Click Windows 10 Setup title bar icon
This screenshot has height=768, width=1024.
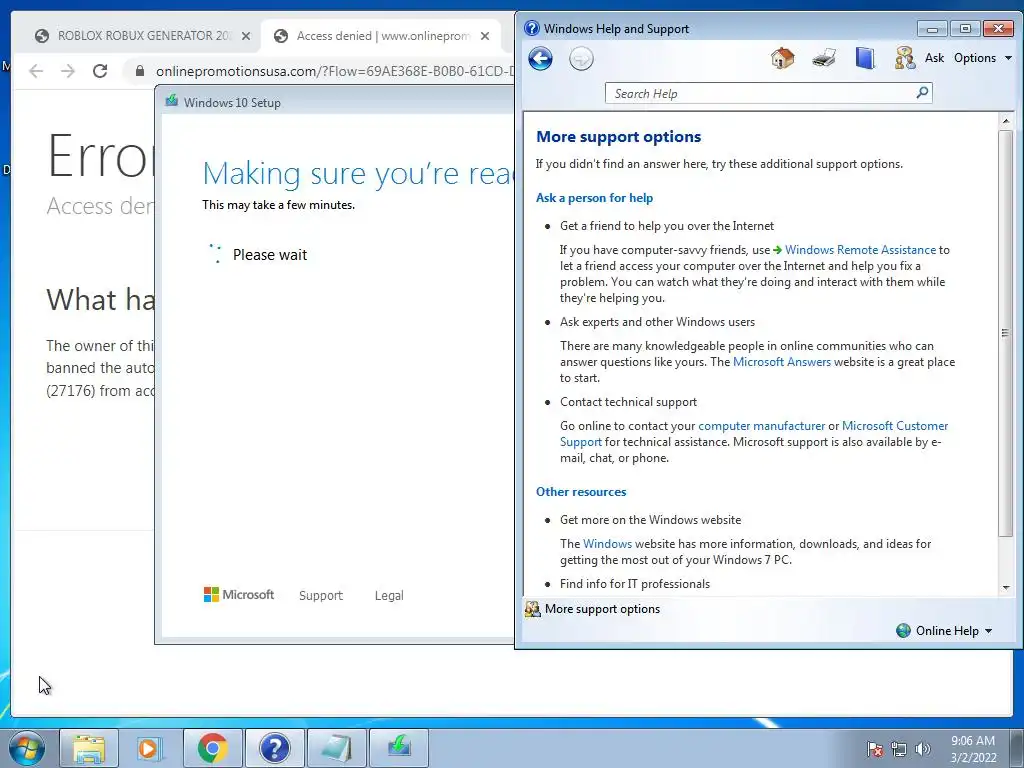click(172, 101)
